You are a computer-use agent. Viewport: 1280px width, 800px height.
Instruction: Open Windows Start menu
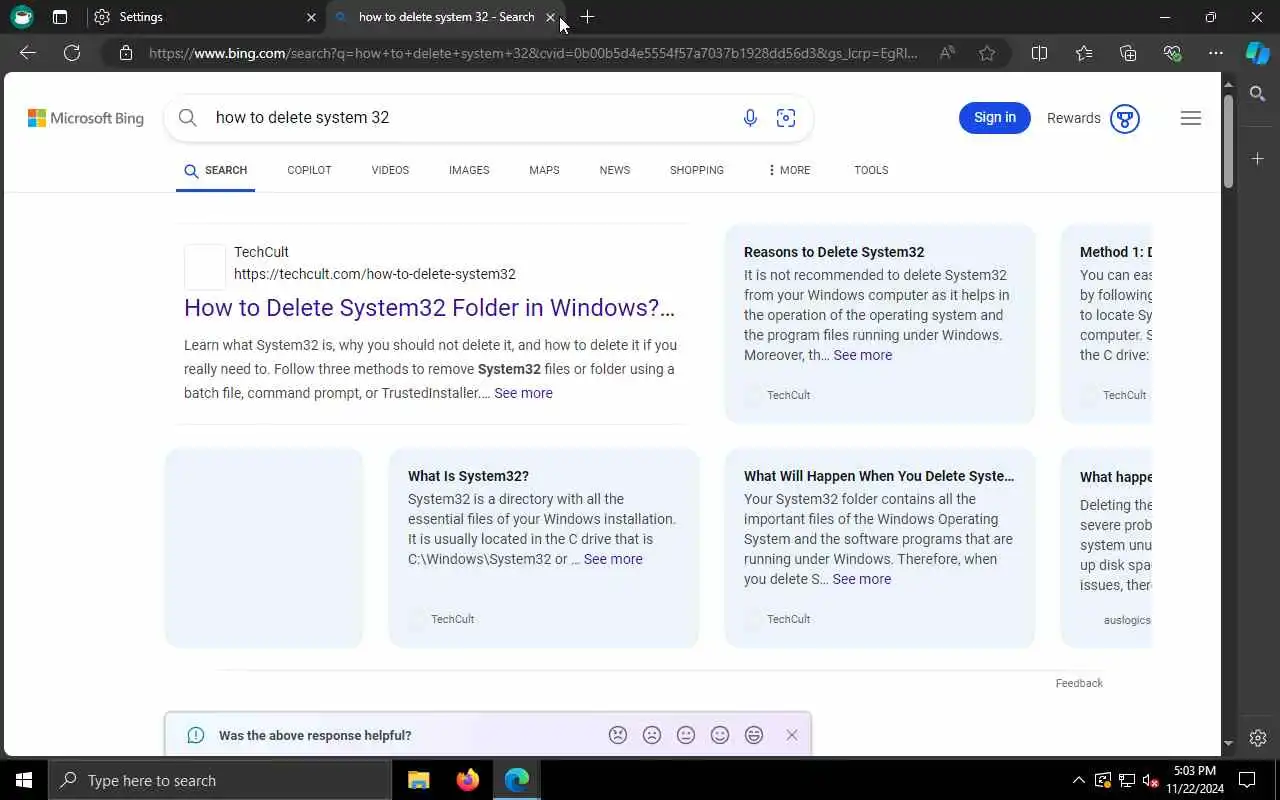click(x=24, y=780)
